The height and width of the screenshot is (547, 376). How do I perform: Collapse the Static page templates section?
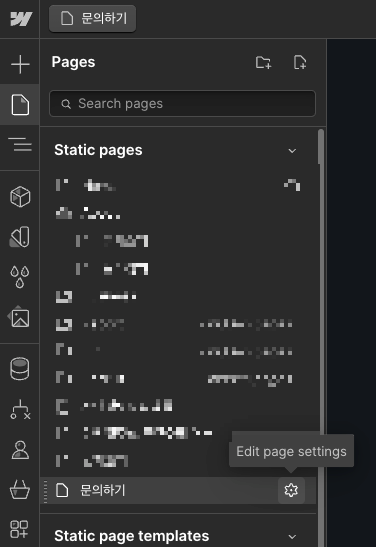pos(292,537)
